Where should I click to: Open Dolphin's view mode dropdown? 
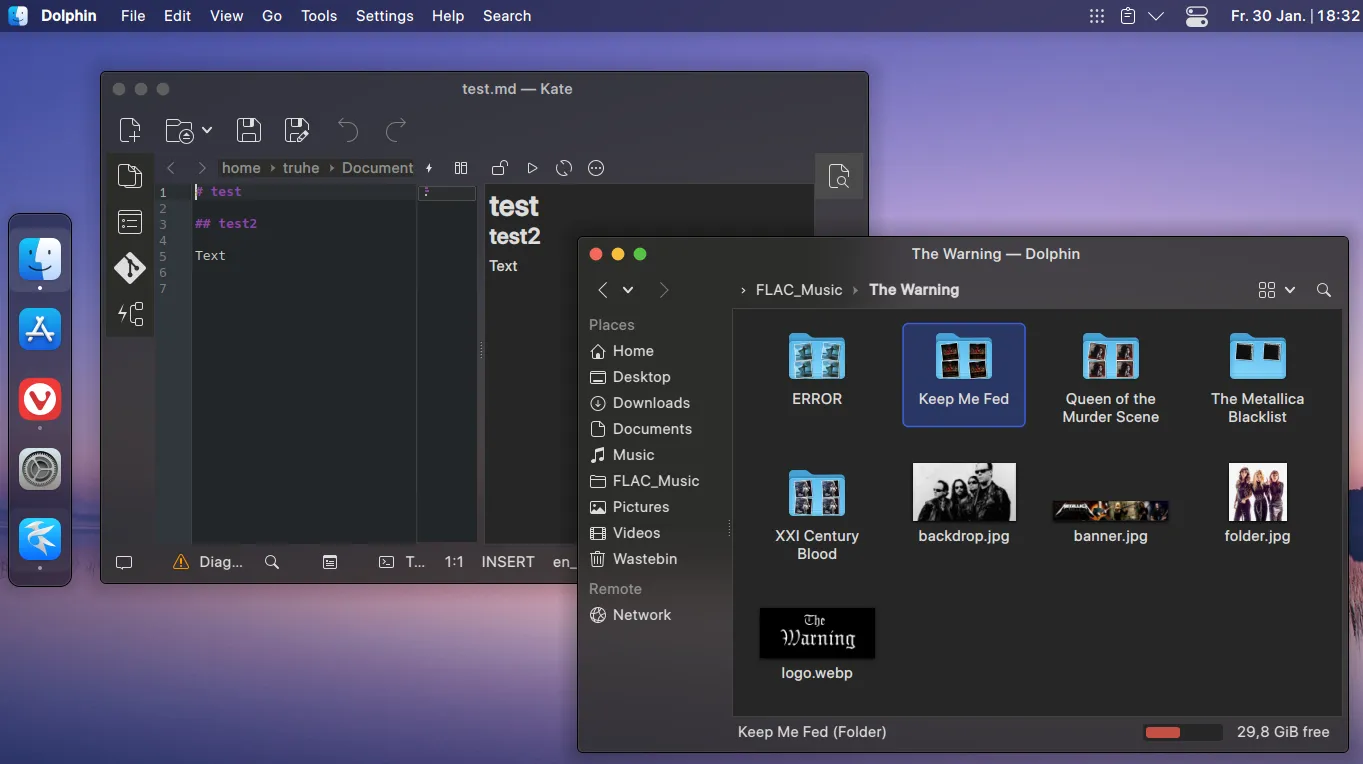(1276, 290)
